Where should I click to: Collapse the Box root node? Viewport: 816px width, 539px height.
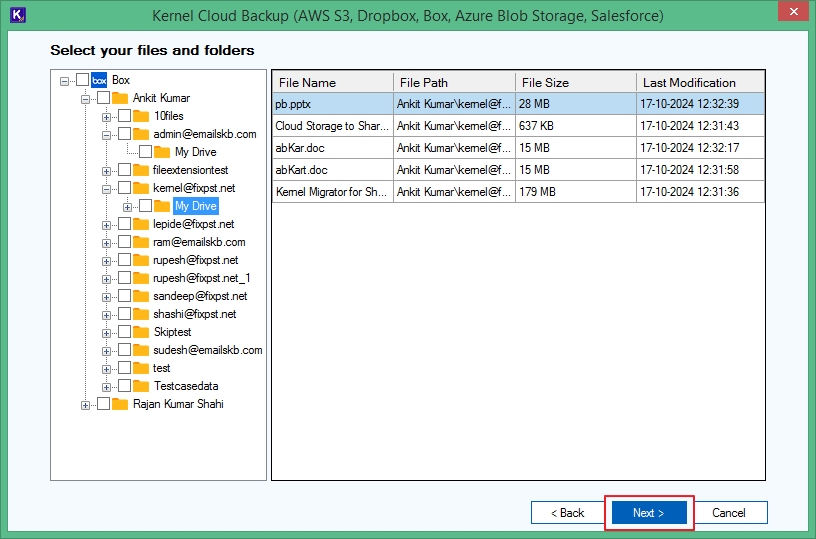(65, 81)
